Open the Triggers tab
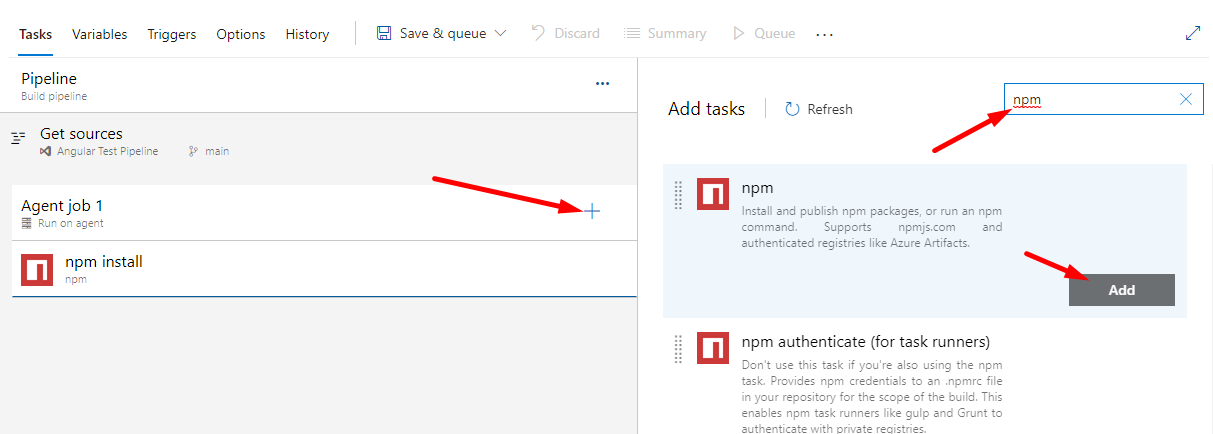Screen dimensions: 1213x434 [x=172, y=34]
